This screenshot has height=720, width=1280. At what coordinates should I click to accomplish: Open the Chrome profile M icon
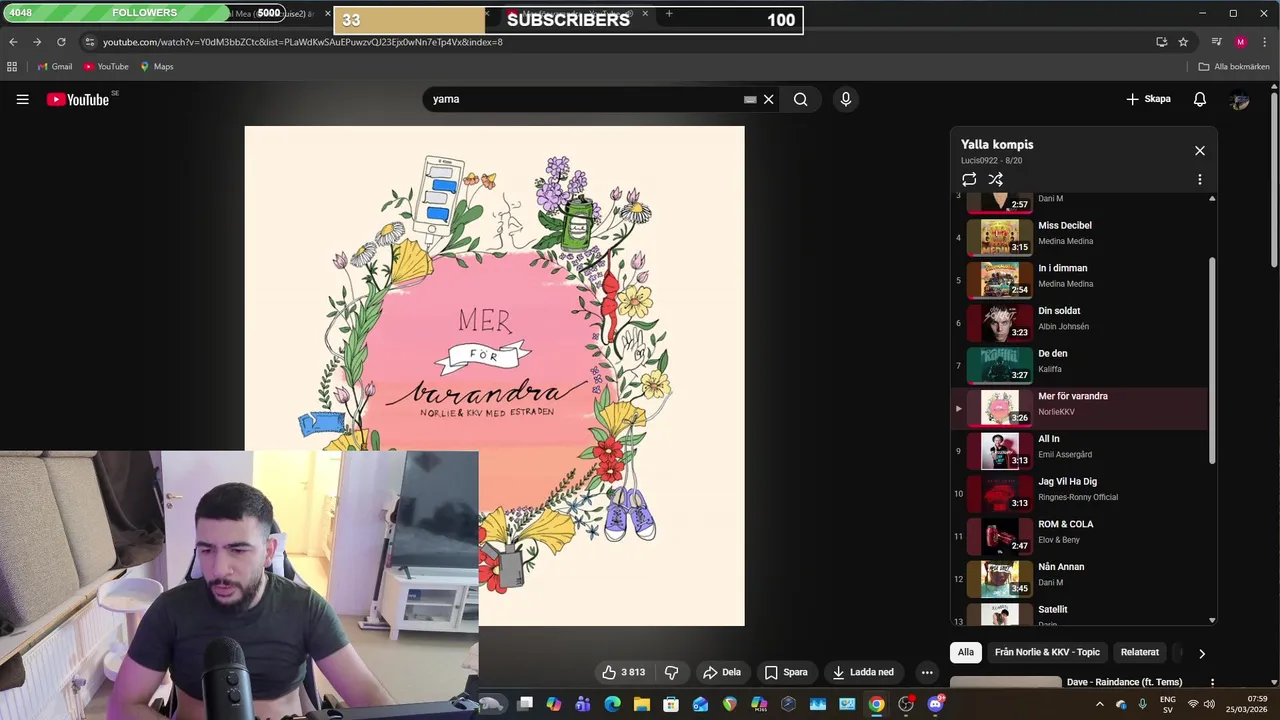click(x=1241, y=42)
